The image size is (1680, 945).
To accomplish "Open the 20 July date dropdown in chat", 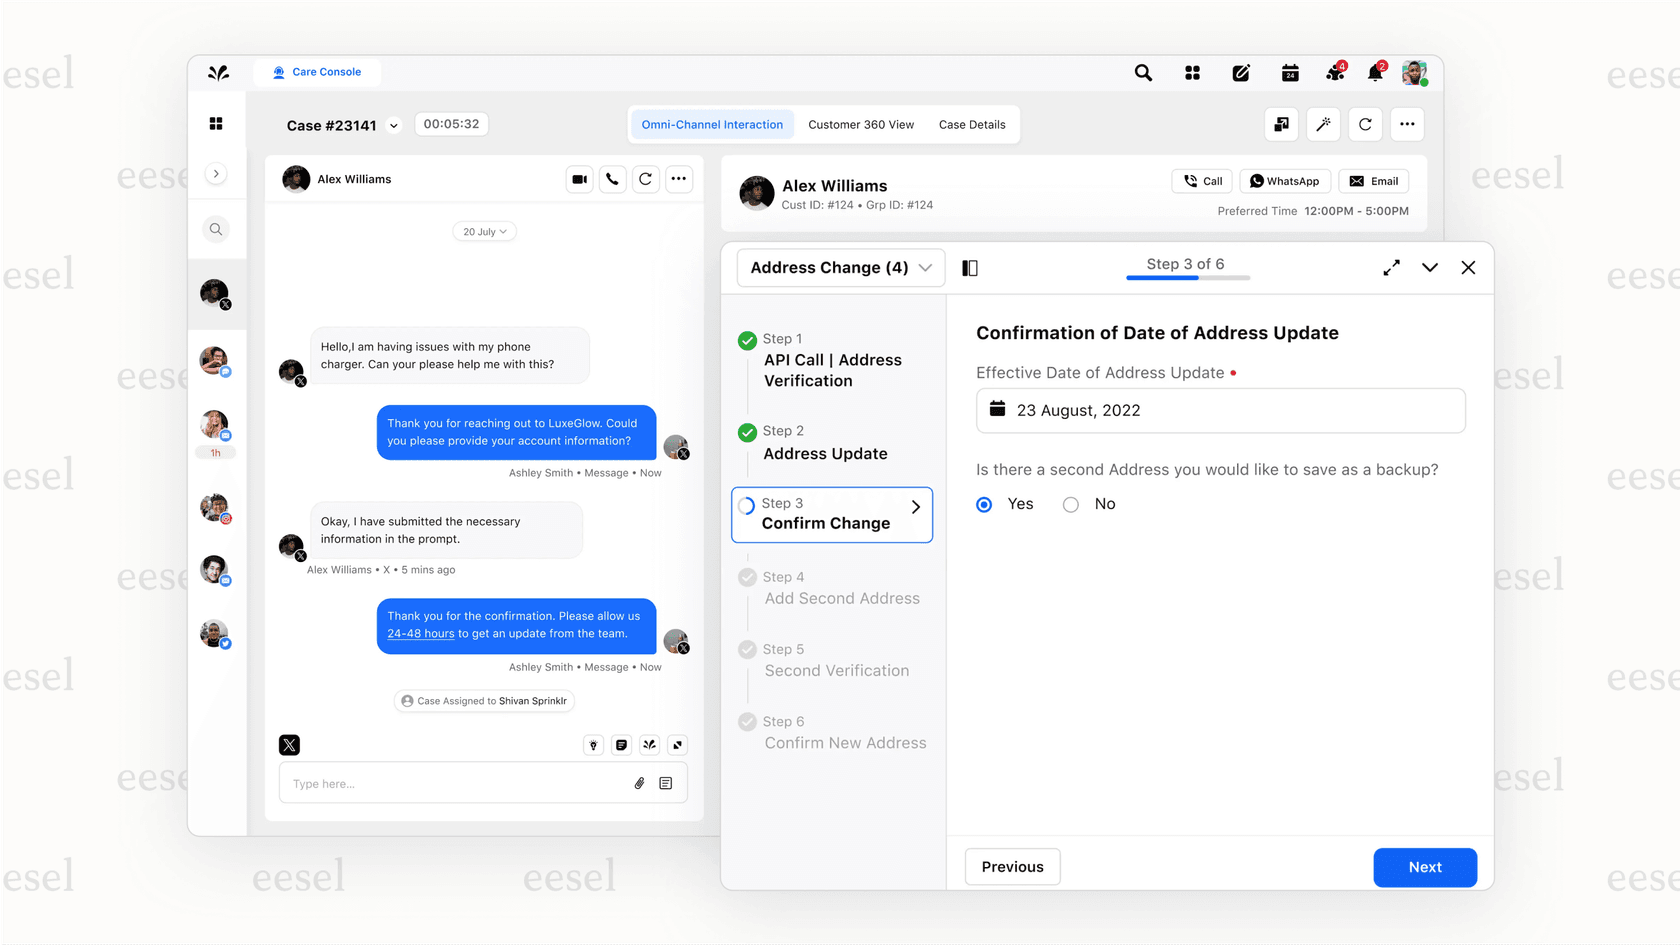I will pos(484,231).
